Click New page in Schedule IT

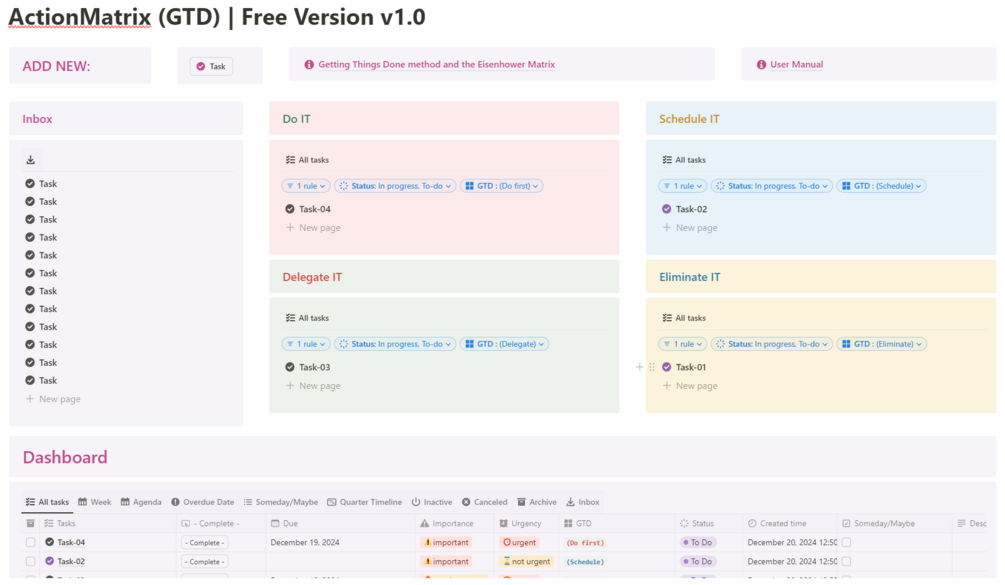(x=690, y=227)
